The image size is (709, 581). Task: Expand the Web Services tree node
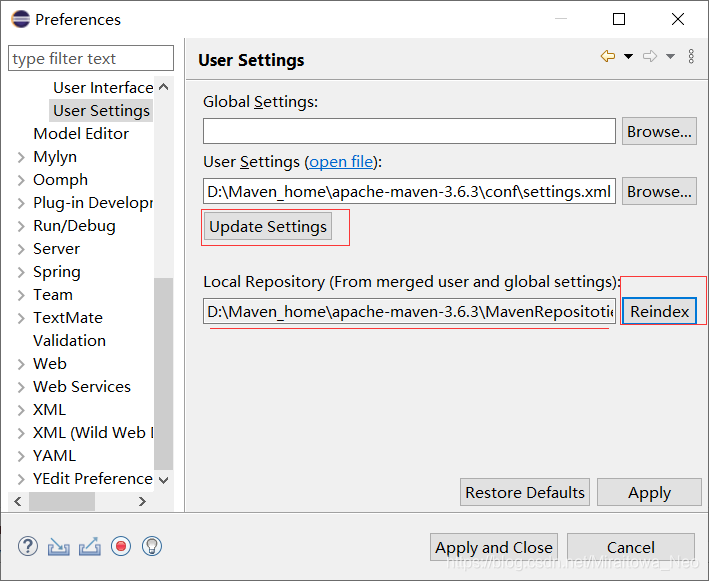21,387
